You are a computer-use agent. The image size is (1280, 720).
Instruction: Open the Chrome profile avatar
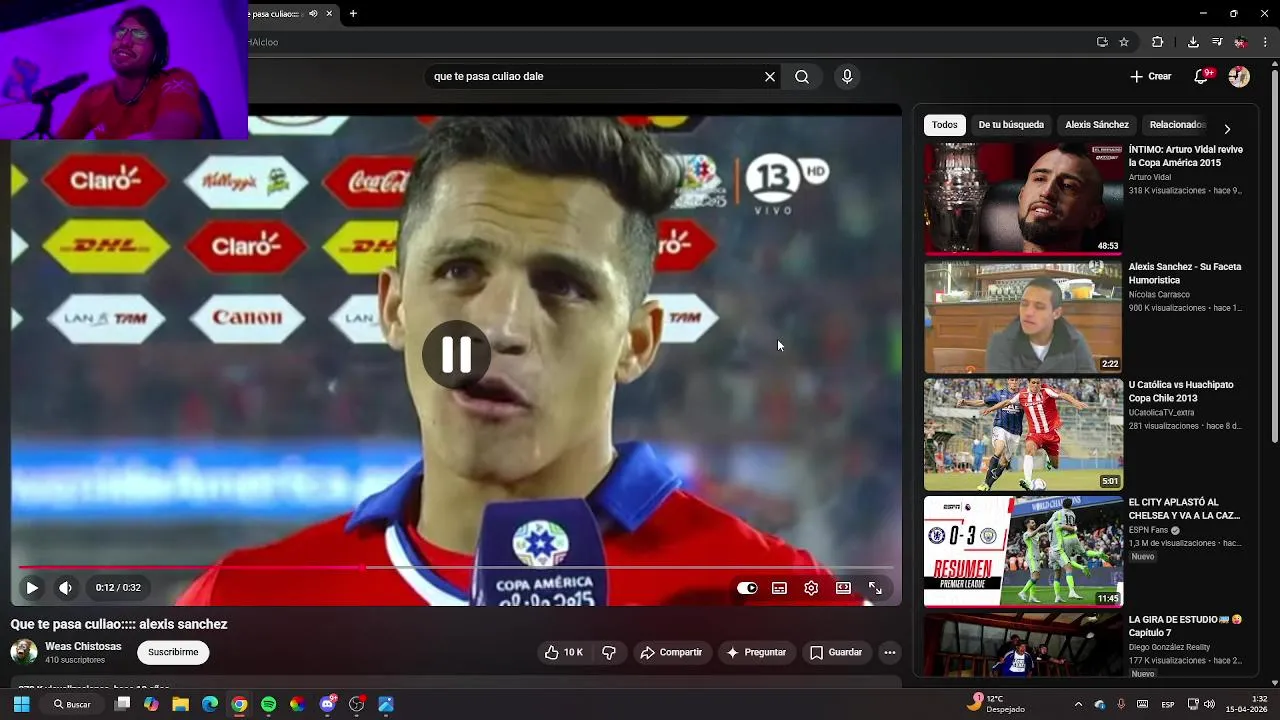pos(1241,42)
